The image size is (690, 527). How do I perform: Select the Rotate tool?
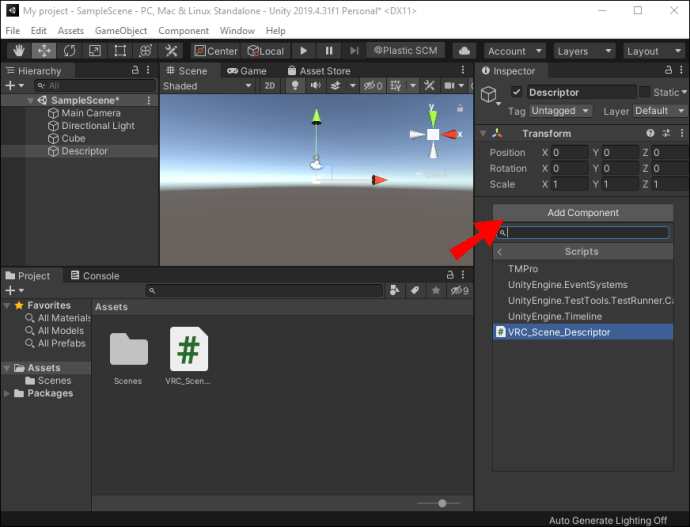[x=69, y=51]
